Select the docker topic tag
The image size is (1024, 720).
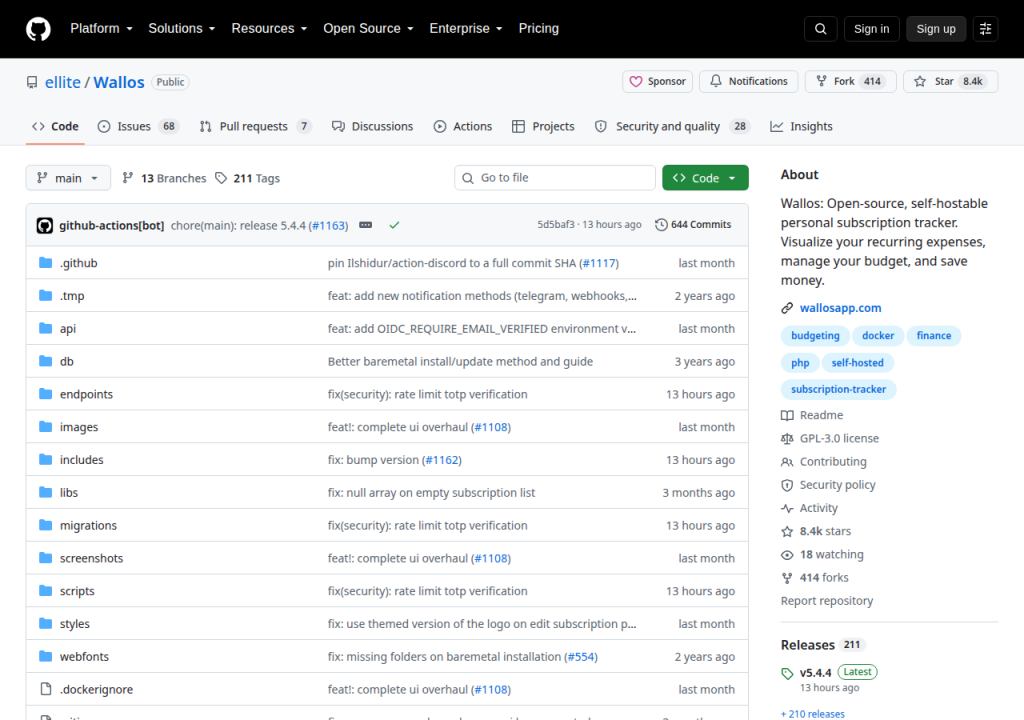tap(878, 336)
